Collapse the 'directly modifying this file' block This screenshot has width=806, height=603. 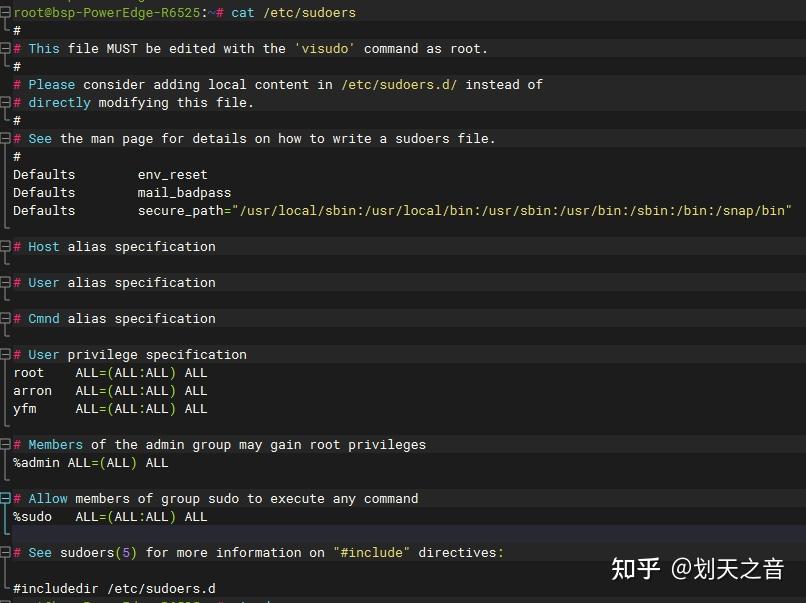[x=5, y=102]
